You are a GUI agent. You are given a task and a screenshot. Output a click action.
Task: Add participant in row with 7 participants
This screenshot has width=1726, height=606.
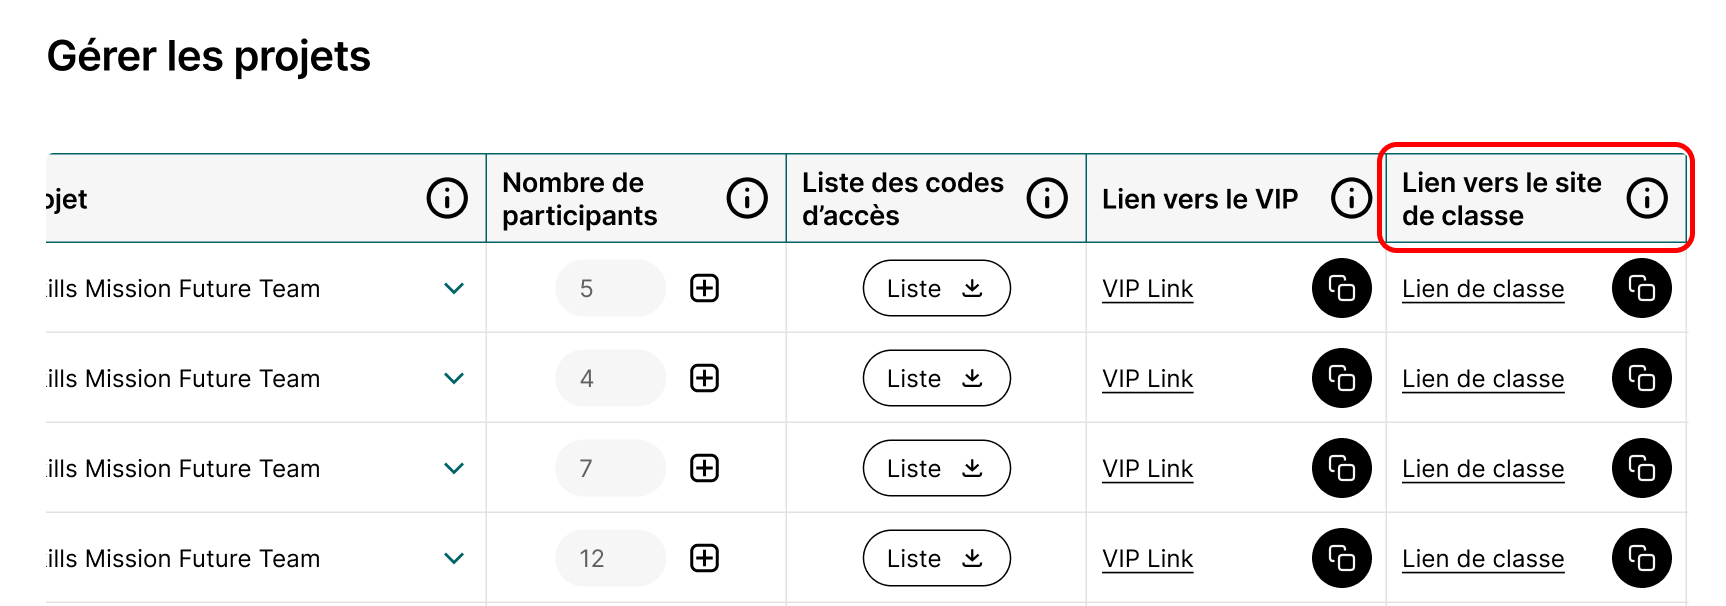point(705,468)
